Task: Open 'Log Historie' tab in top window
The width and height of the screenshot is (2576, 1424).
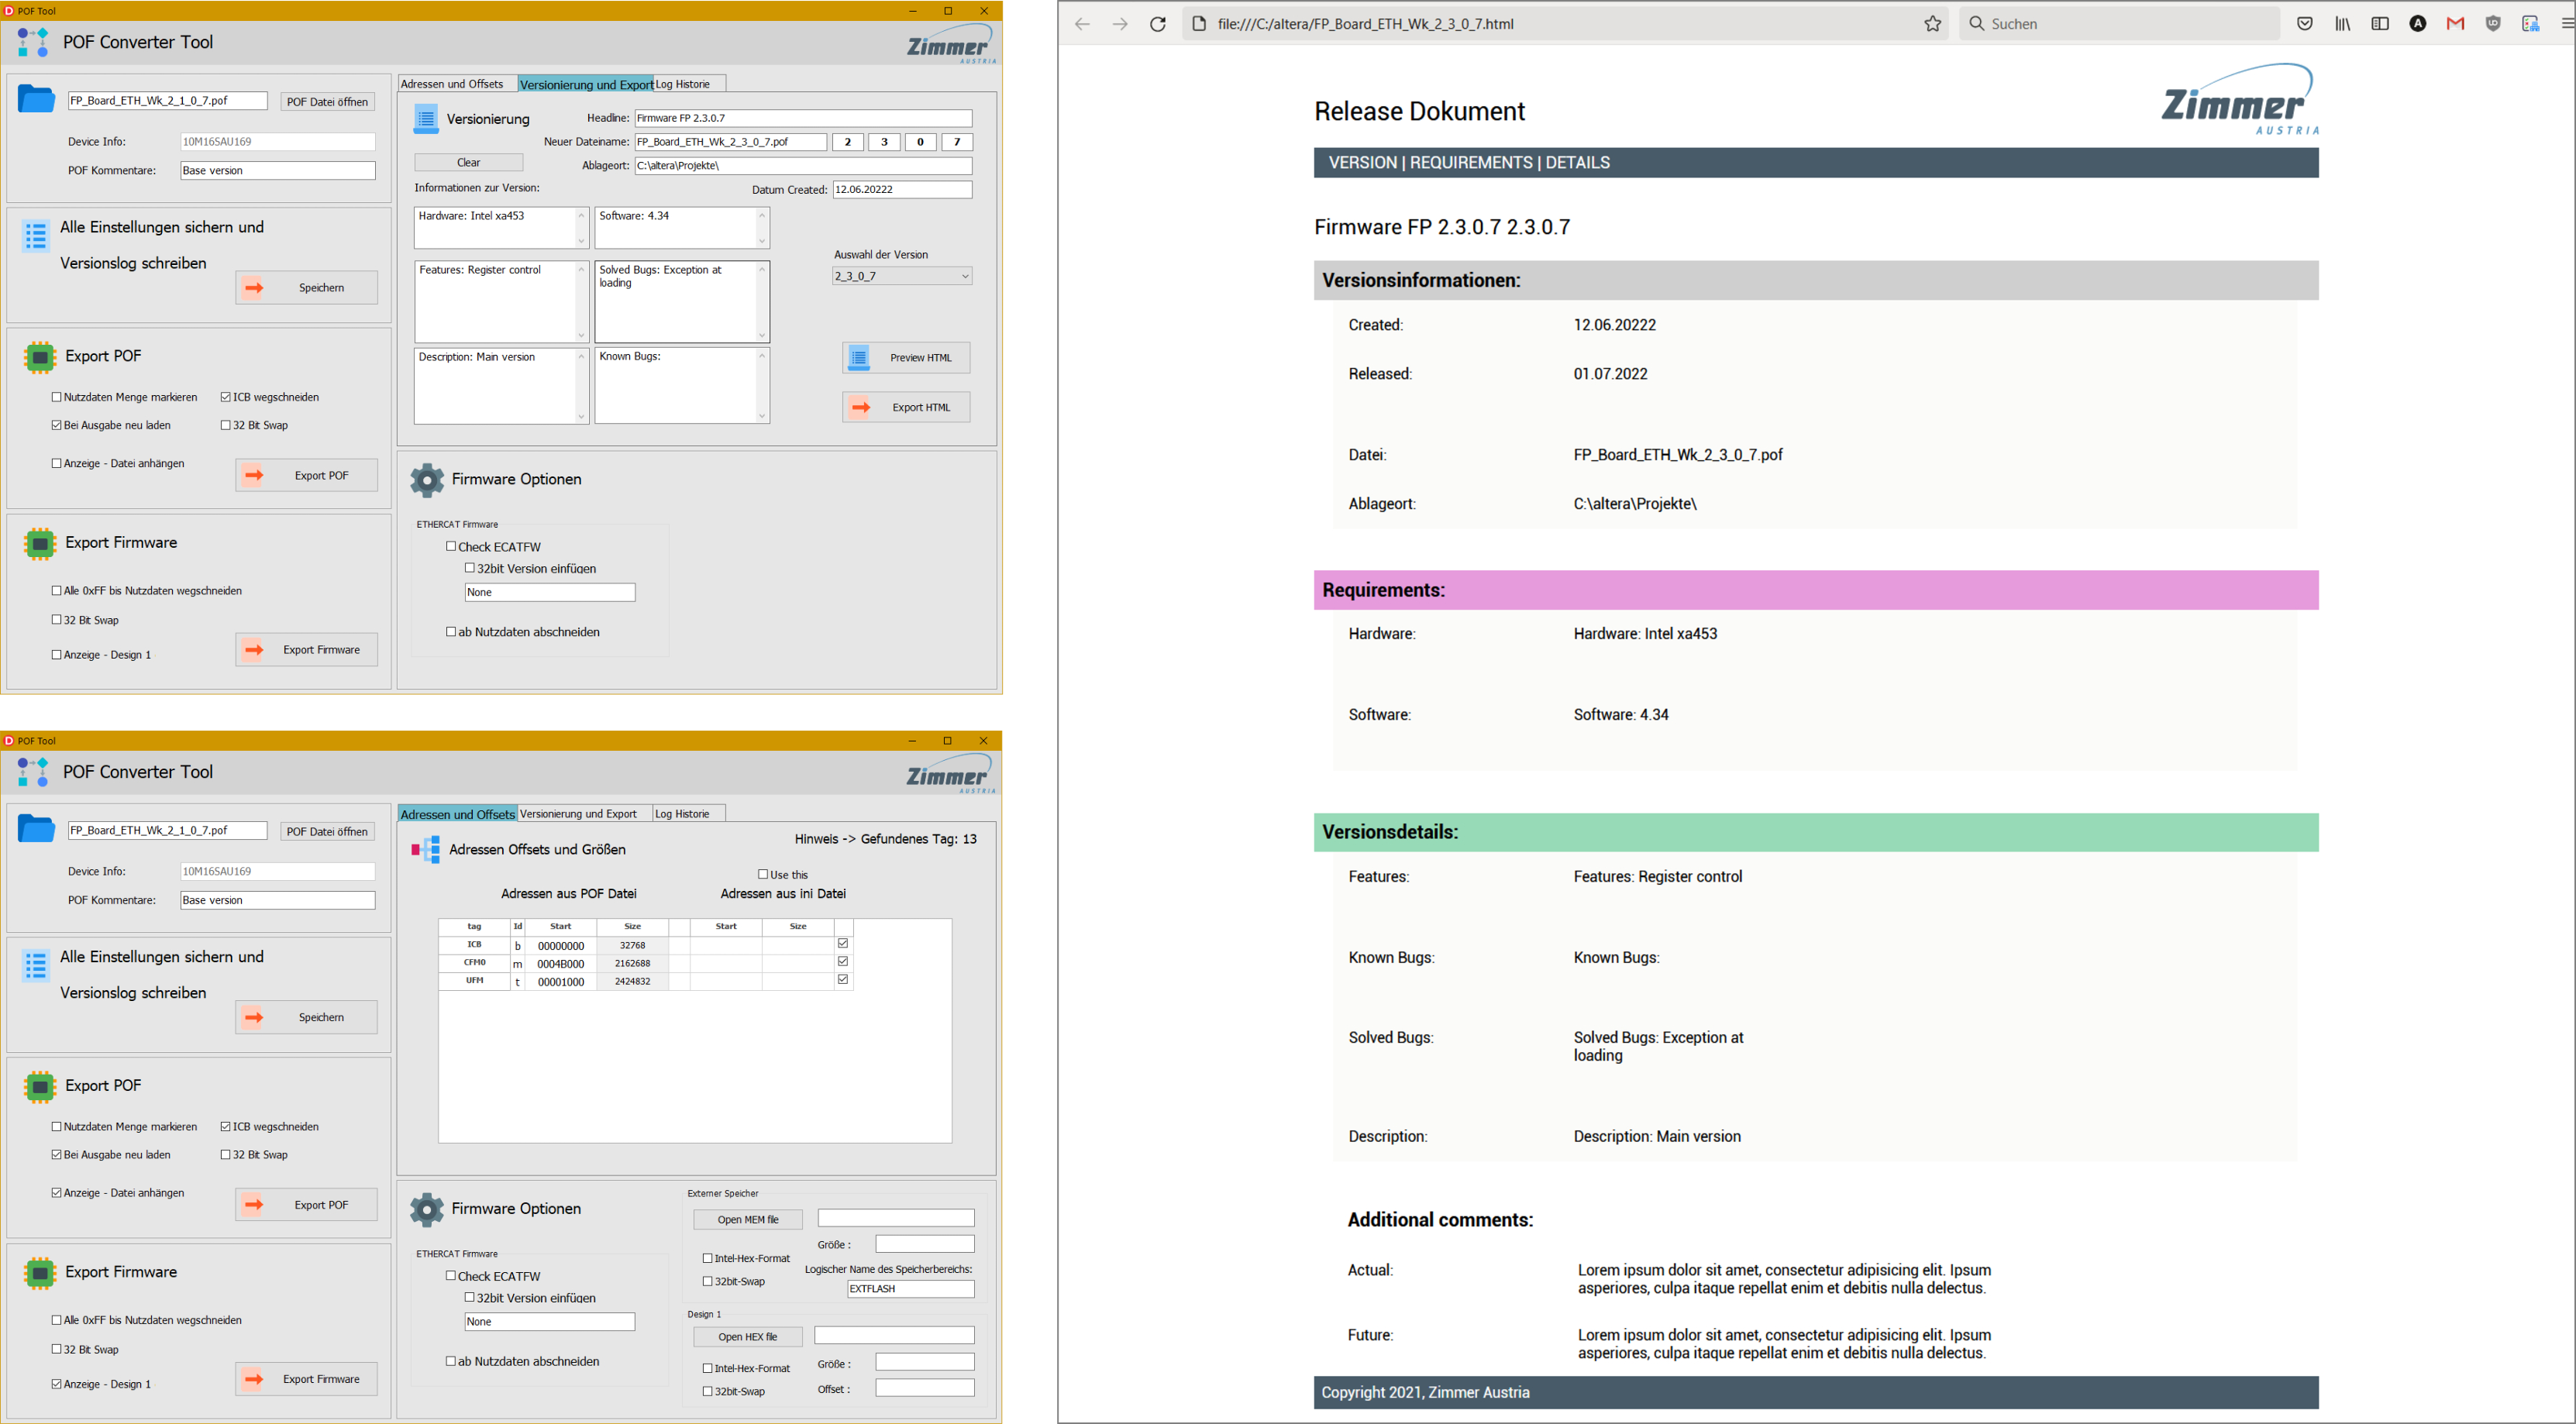Action: [x=689, y=84]
